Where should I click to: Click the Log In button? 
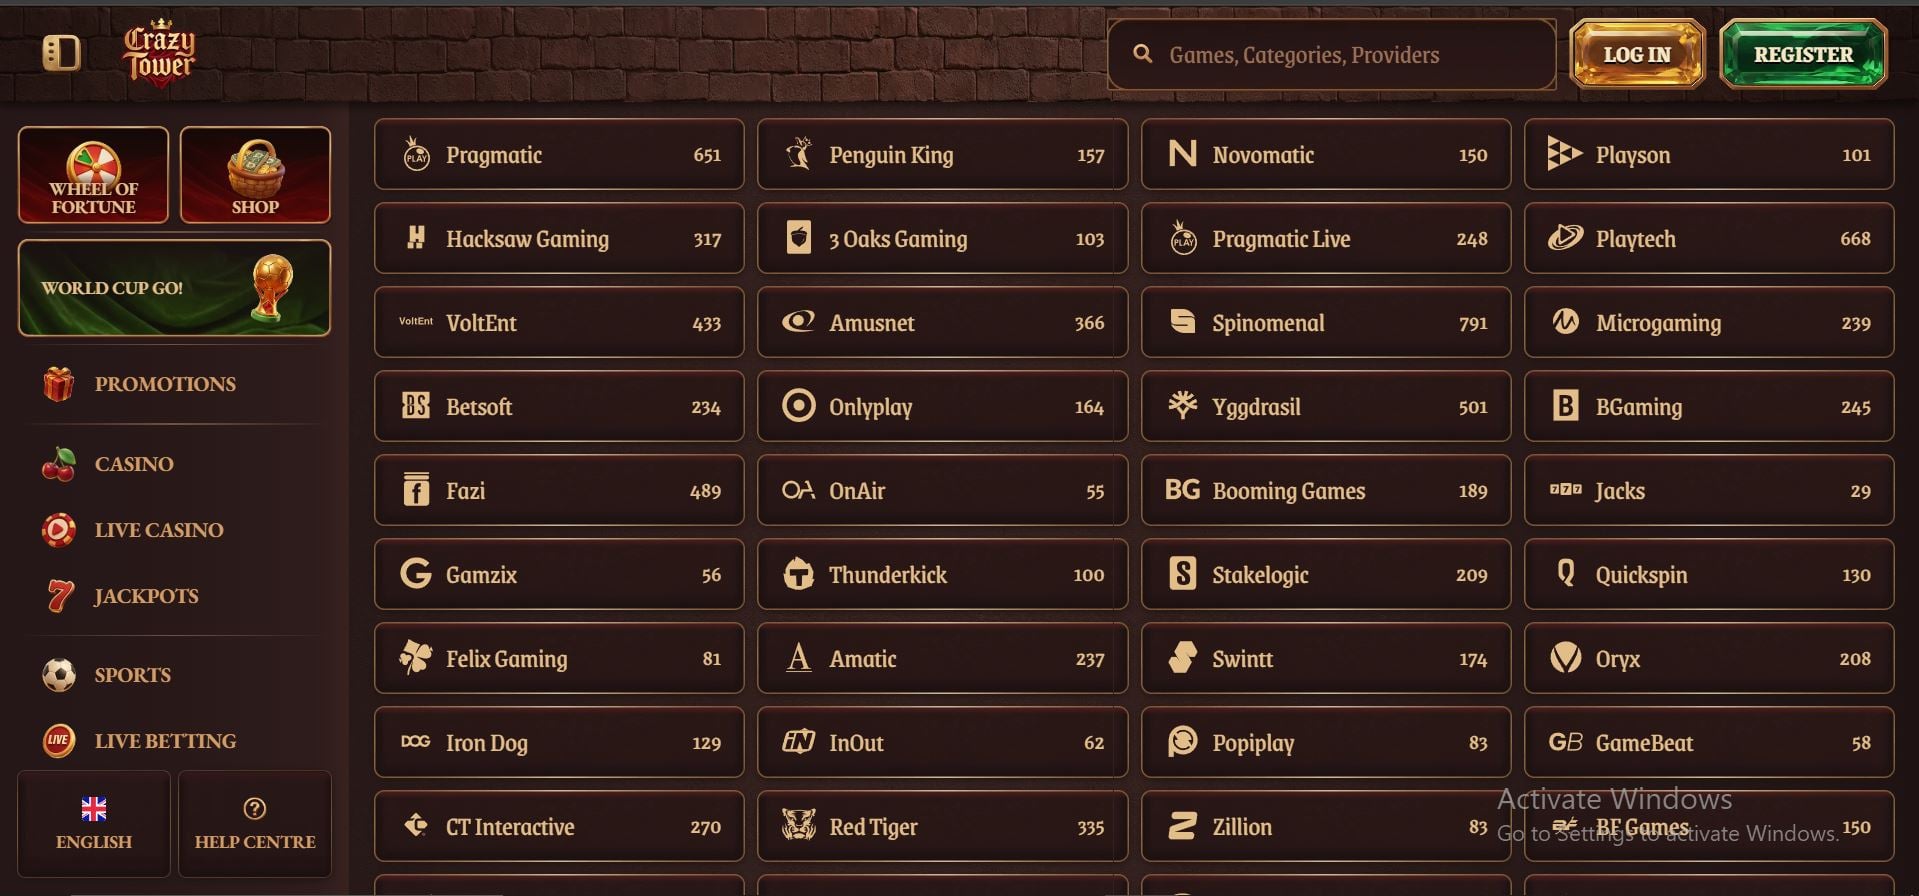click(x=1637, y=54)
